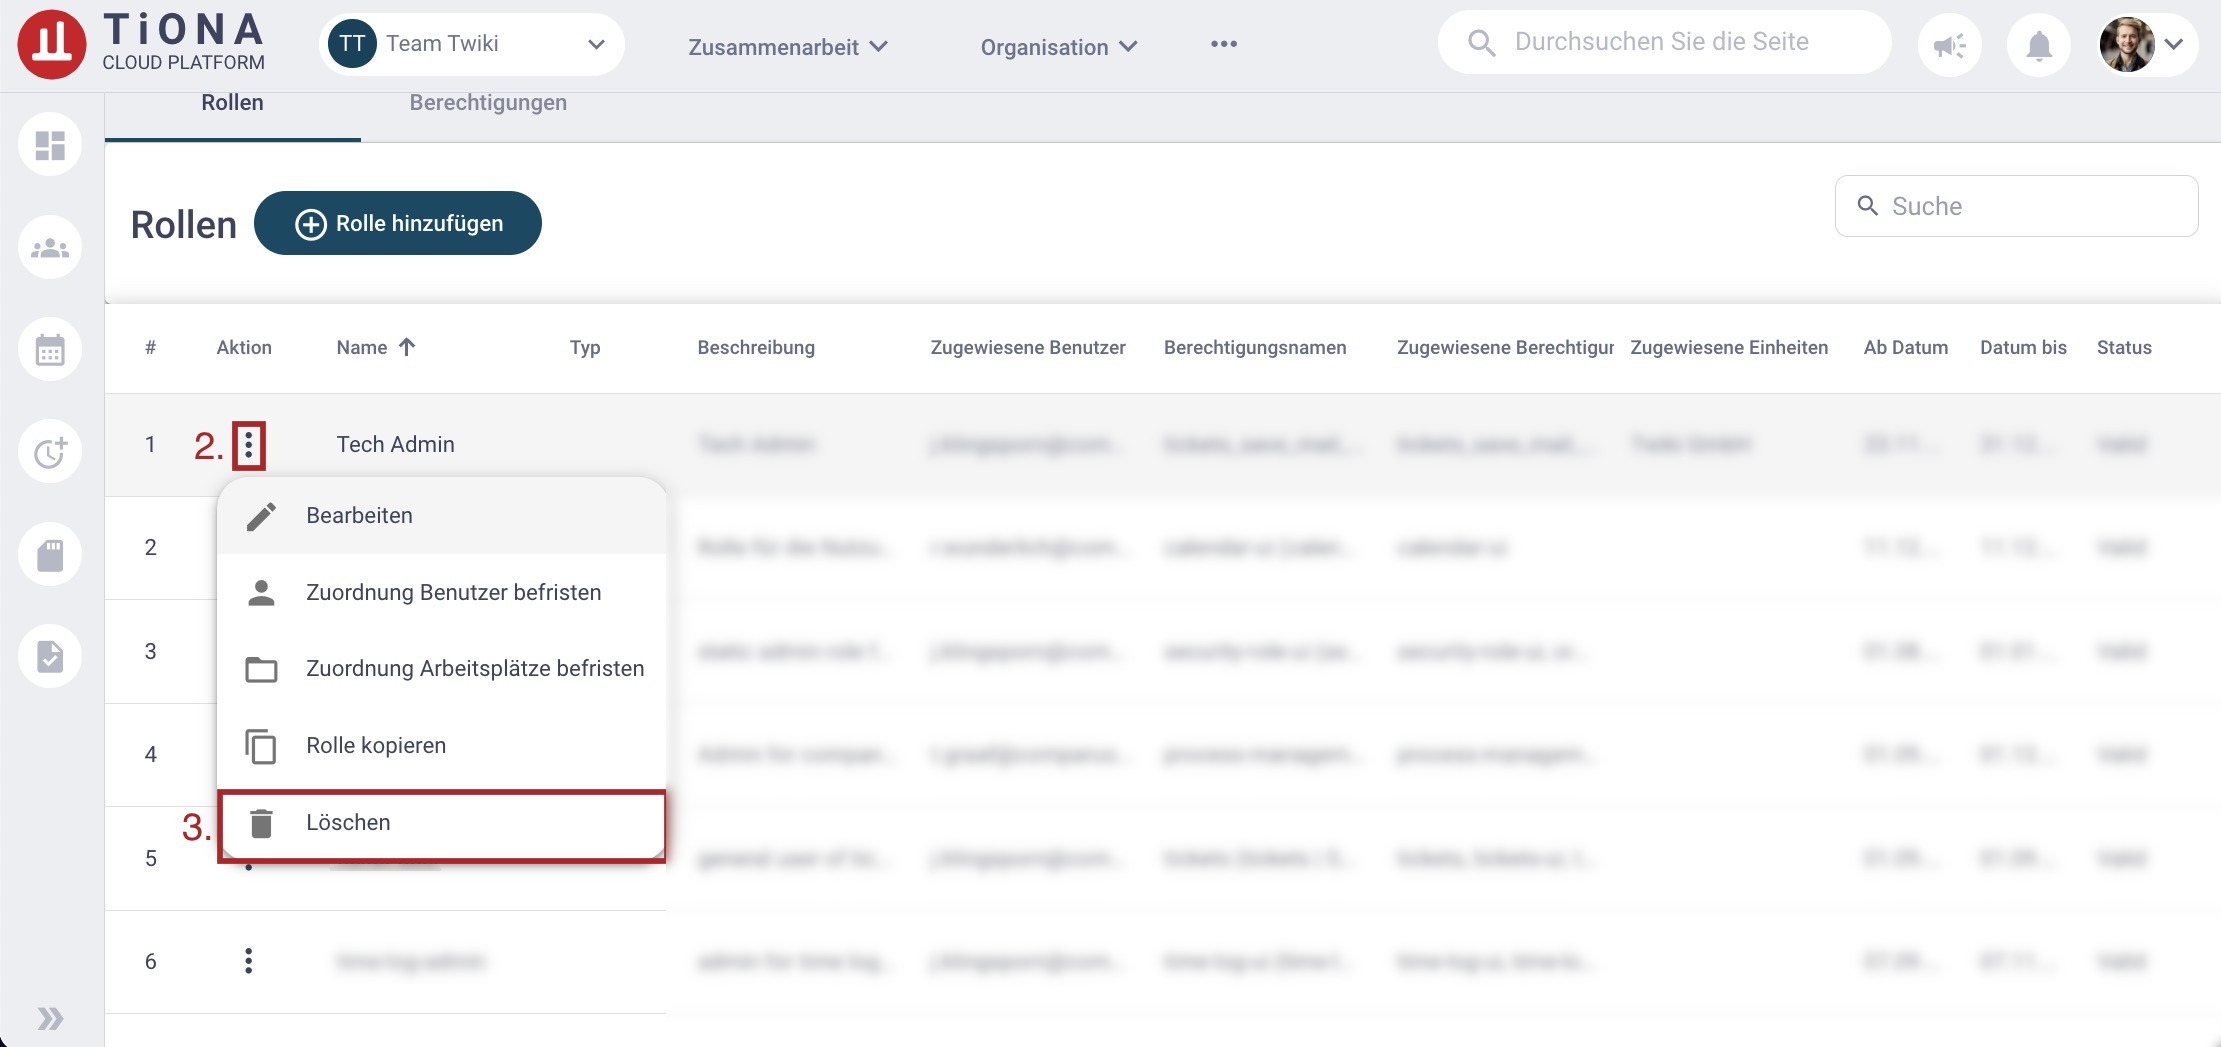
Task: Click the global search field 'Durchsuchen Sie die Seite'
Action: click(1664, 42)
